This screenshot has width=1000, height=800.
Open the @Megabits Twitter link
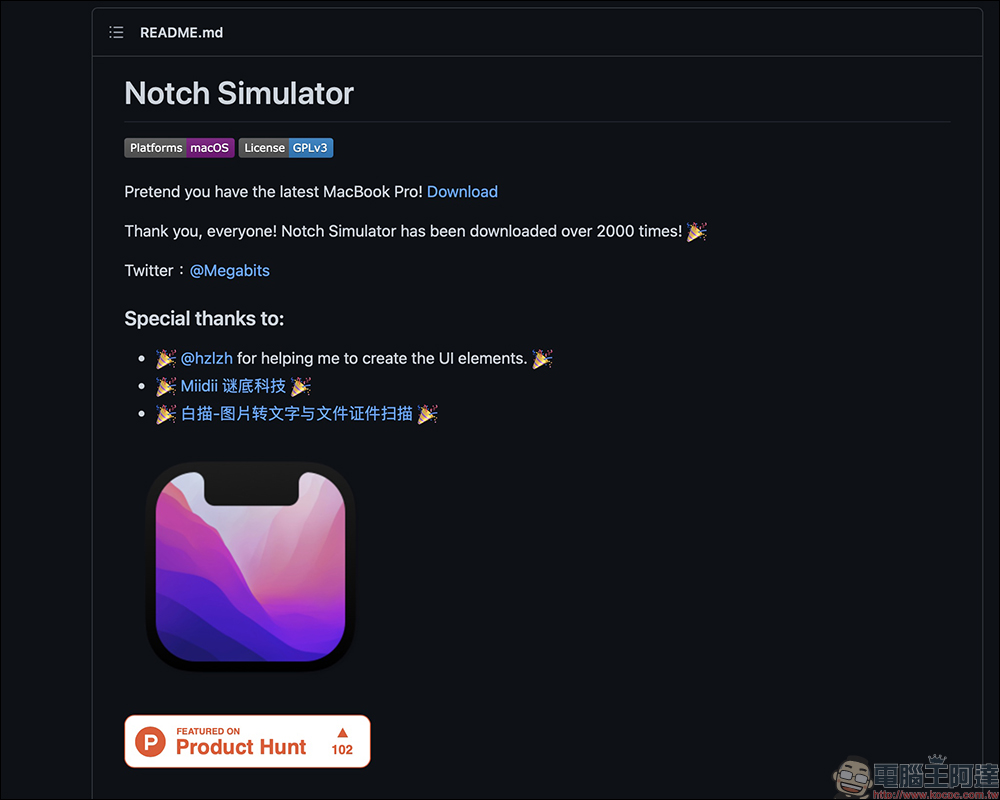[x=230, y=270]
